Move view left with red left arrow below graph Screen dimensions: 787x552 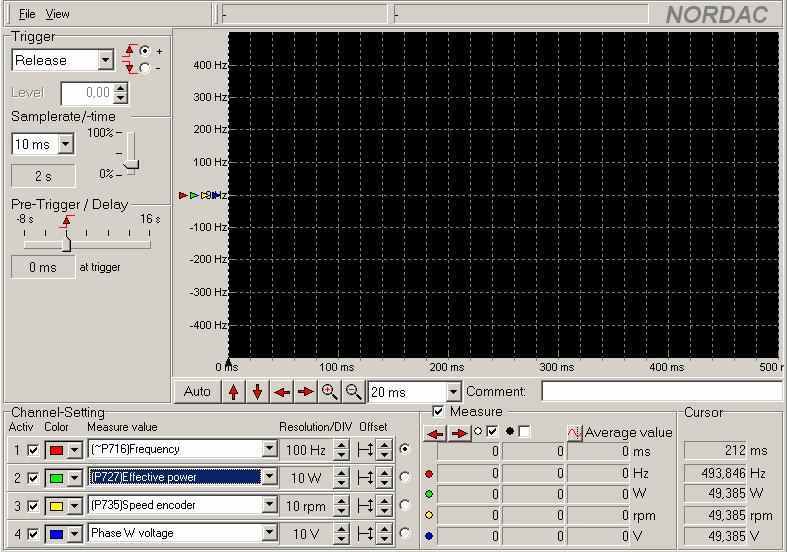coord(282,391)
